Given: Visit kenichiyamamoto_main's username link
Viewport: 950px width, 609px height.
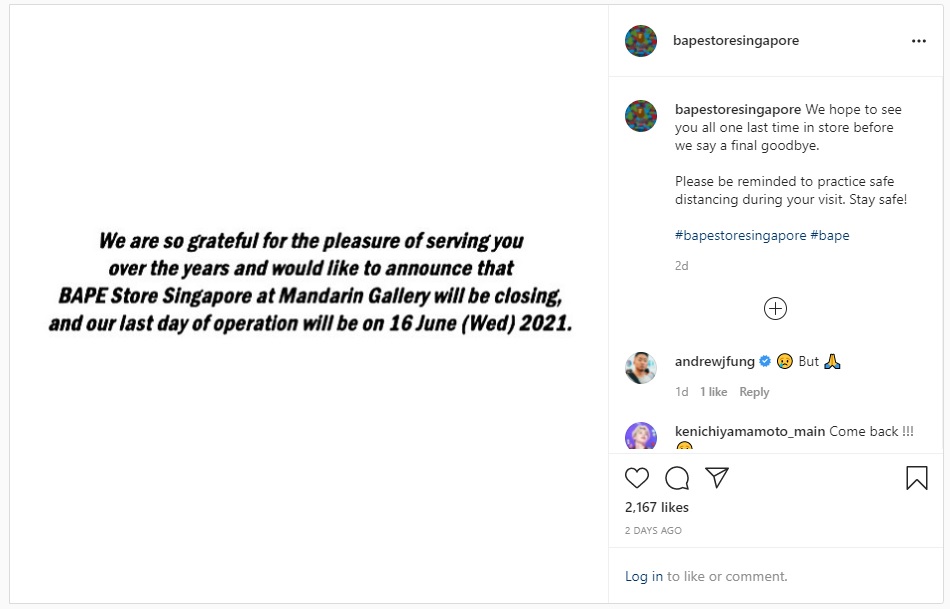Looking at the screenshot, I should coord(750,431).
